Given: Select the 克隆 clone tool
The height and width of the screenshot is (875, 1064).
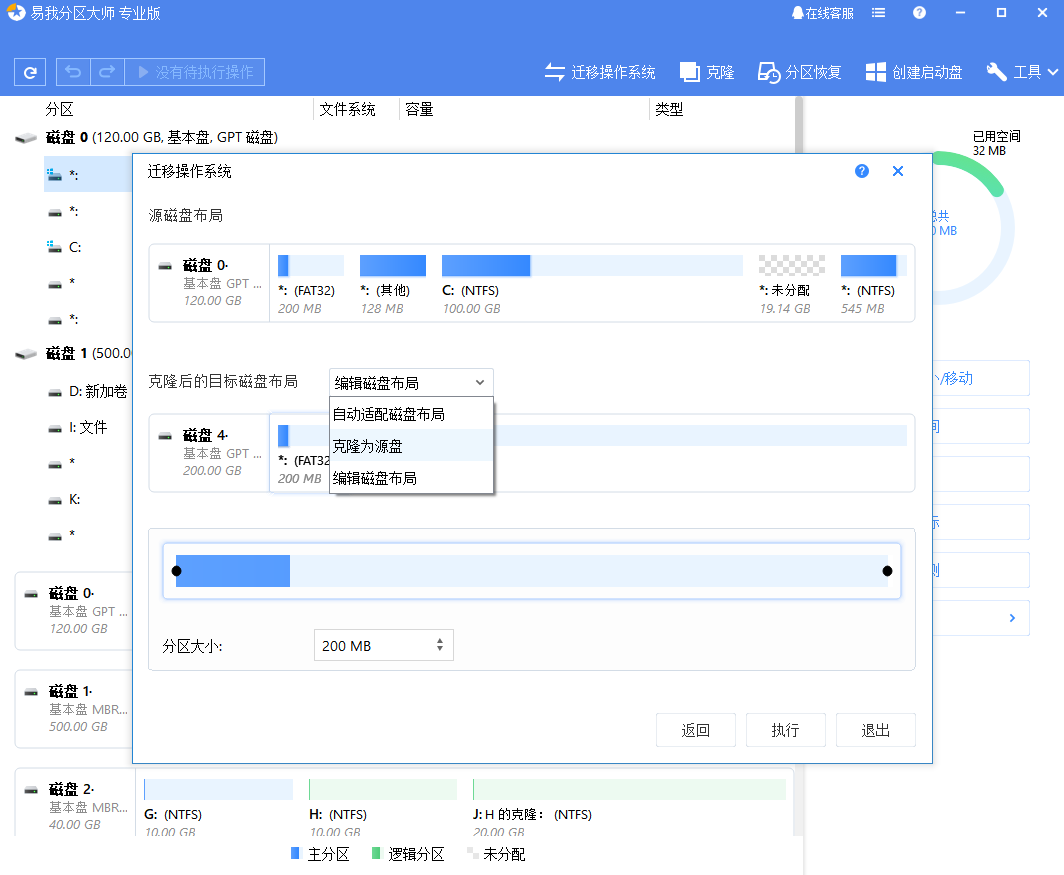Looking at the screenshot, I should coord(706,71).
